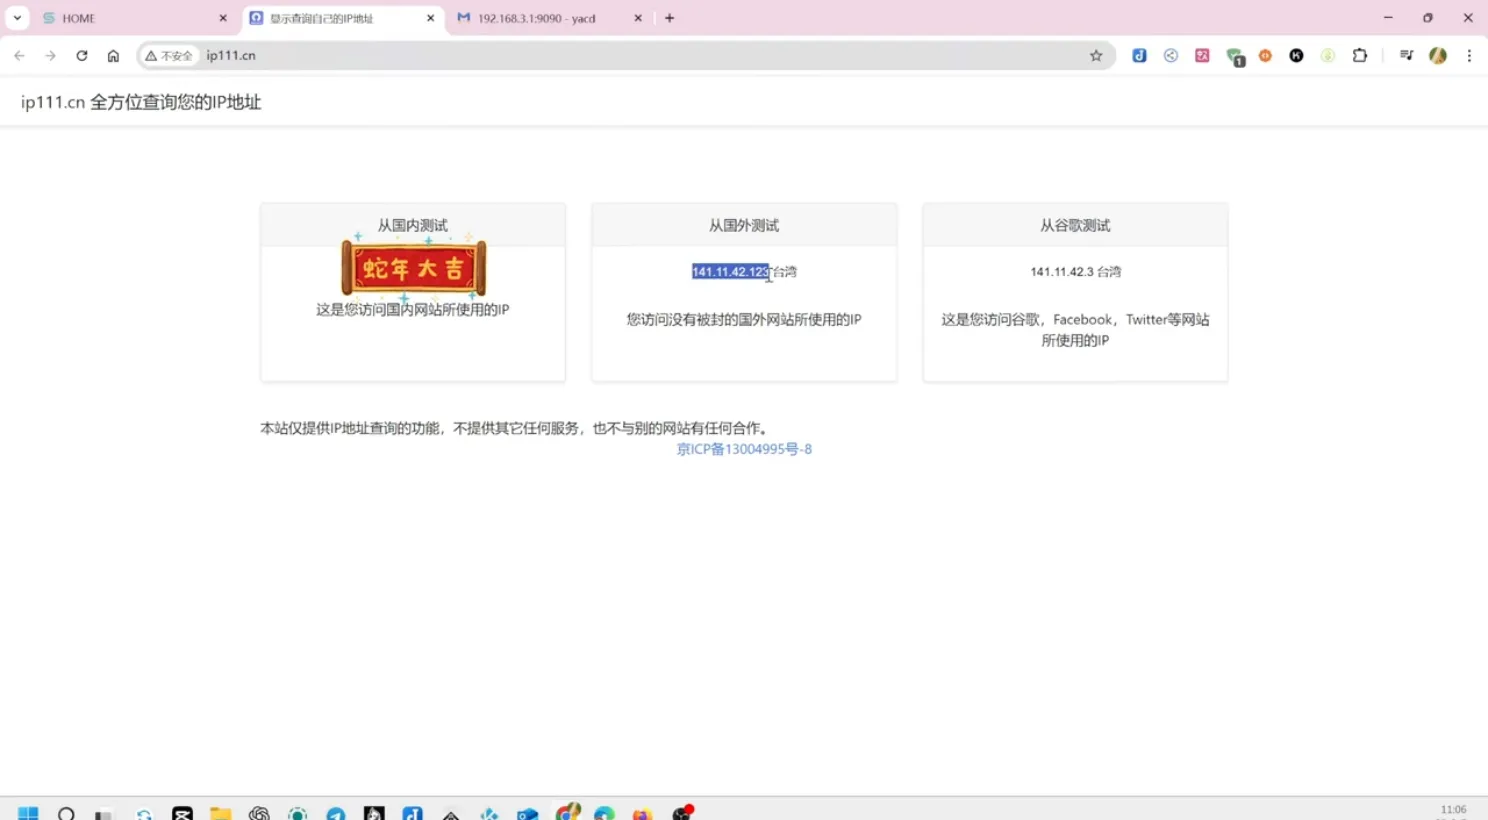Click the ip111.cn site header title
The image size is (1488, 820).
pos(141,102)
